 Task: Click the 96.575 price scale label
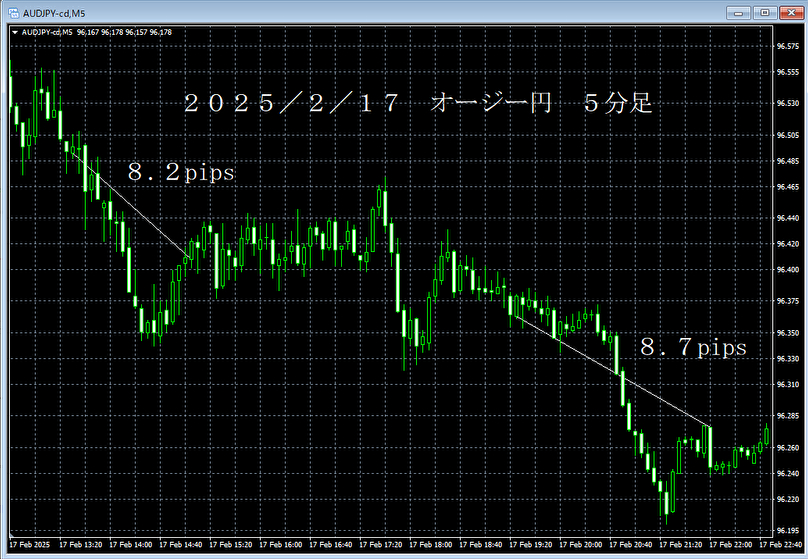coord(788,46)
